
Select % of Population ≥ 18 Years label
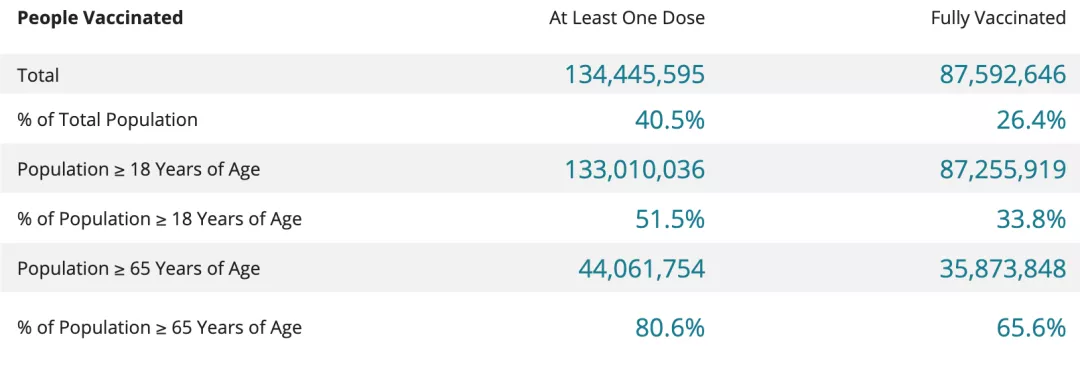pyautogui.click(x=160, y=219)
